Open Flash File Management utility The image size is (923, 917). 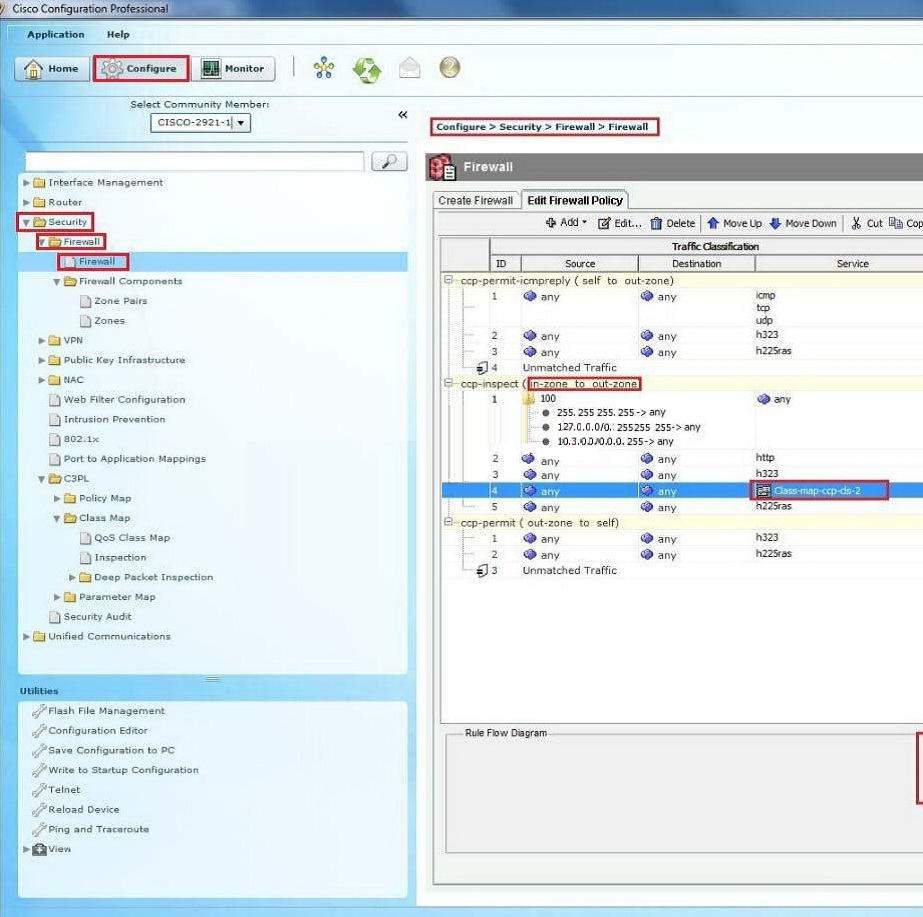click(99, 711)
